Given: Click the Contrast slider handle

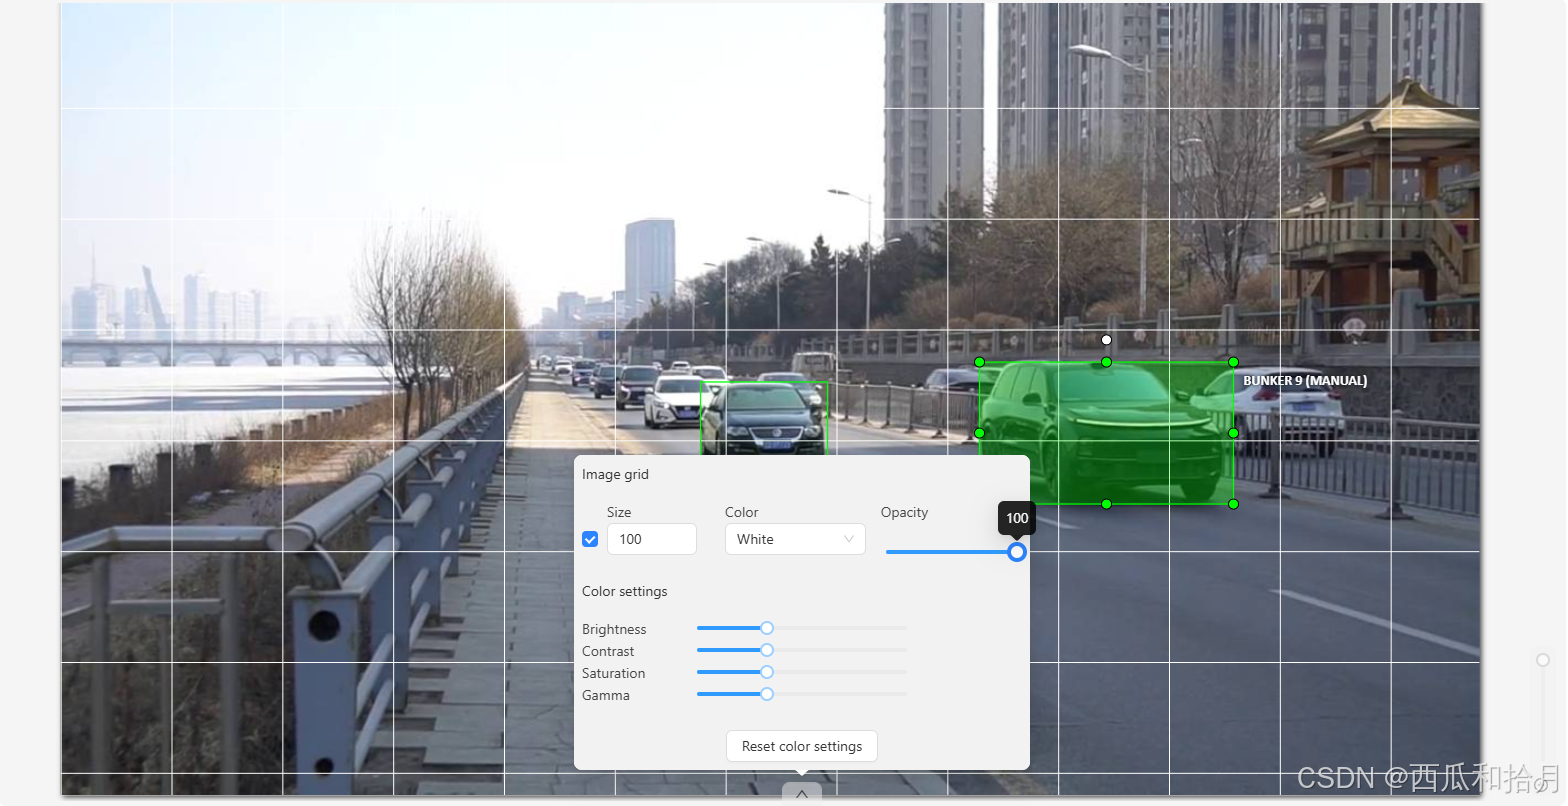Looking at the screenshot, I should 767,650.
